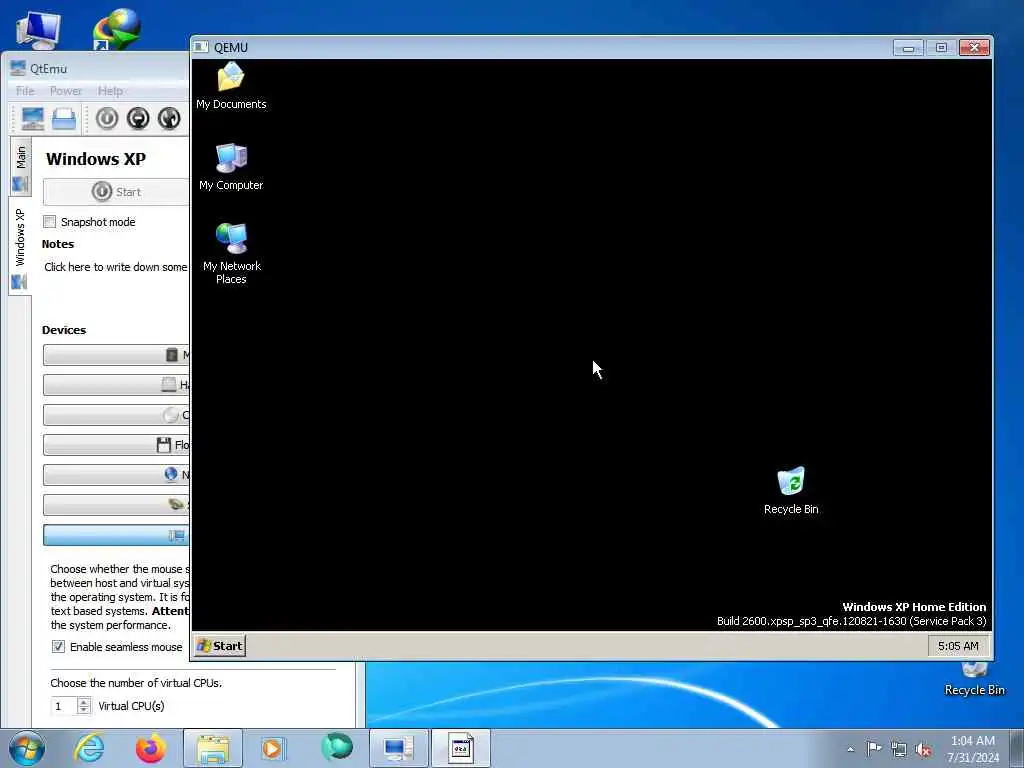Click the QEMU title bar icon
The width and height of the screenshot is (1024, 768).
pyautogui.click(x=202, y=47)
